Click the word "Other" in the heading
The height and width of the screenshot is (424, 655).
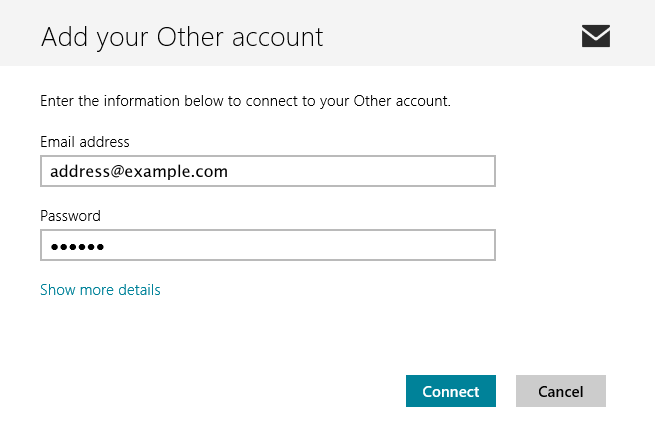(191, 37)
